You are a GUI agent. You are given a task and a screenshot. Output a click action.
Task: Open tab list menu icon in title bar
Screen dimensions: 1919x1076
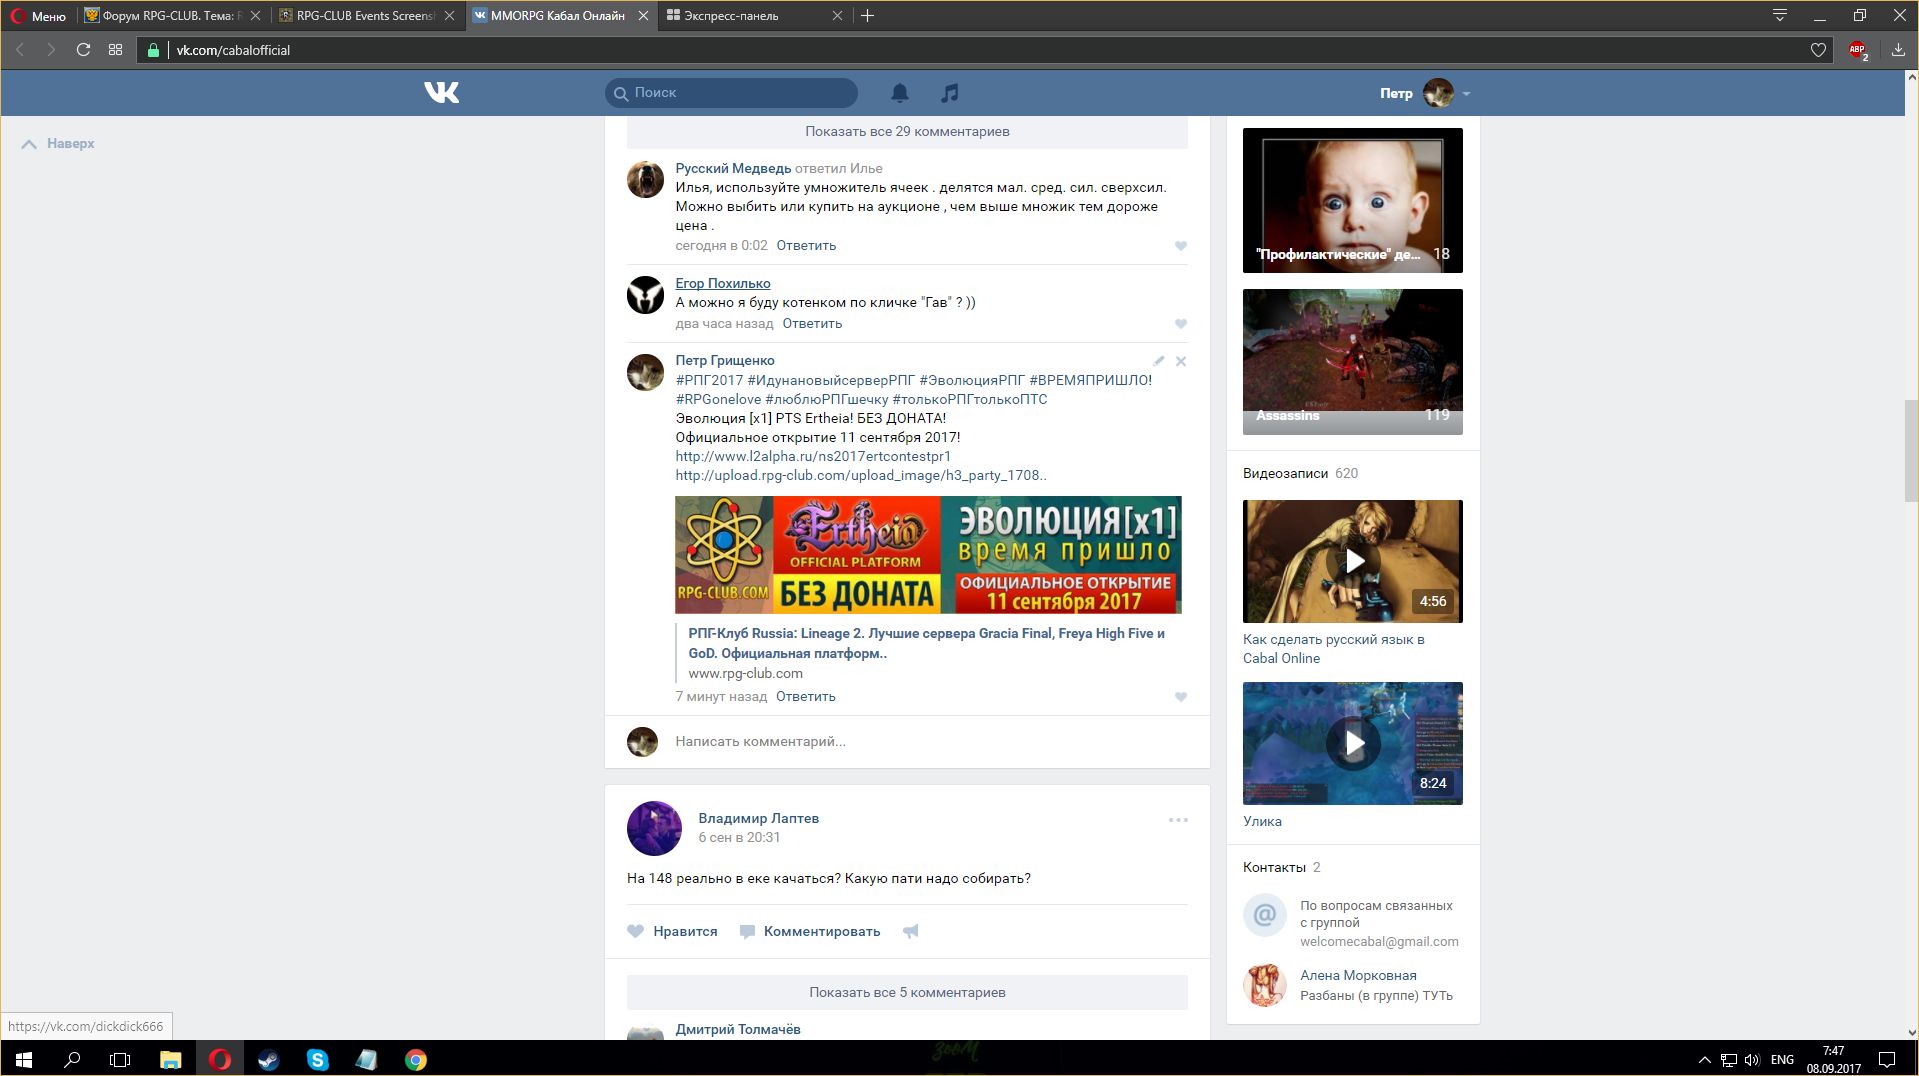tap(1780, 16)
